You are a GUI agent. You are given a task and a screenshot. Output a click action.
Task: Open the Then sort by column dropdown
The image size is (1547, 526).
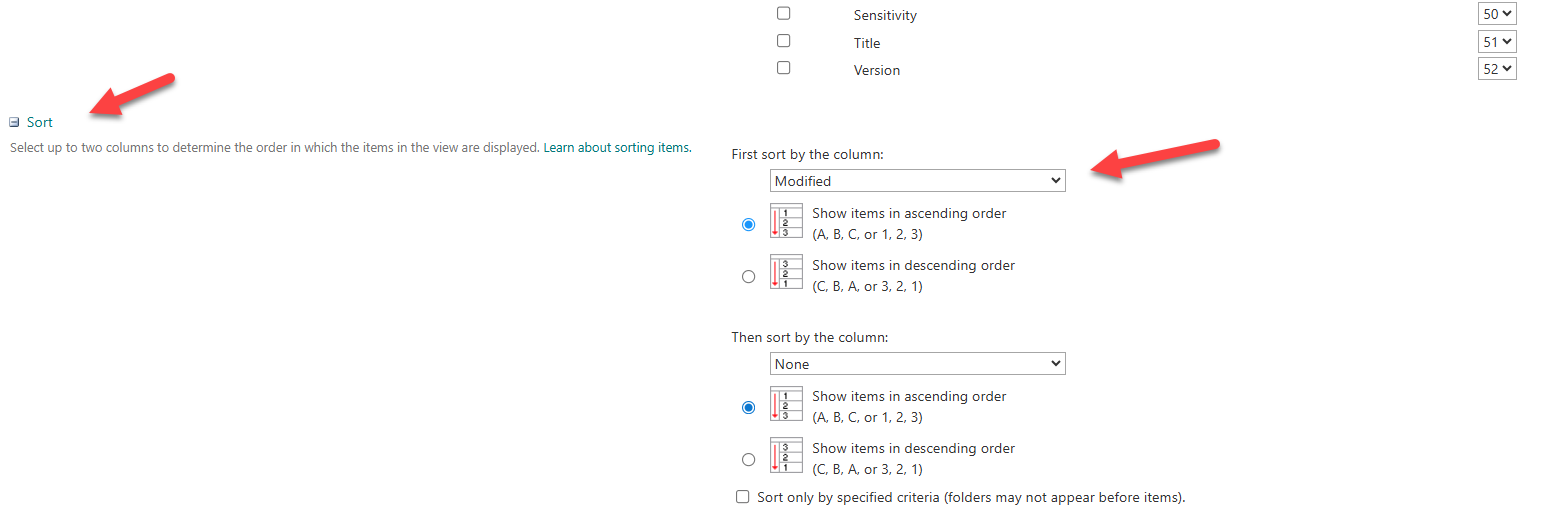tap(917, 364)
